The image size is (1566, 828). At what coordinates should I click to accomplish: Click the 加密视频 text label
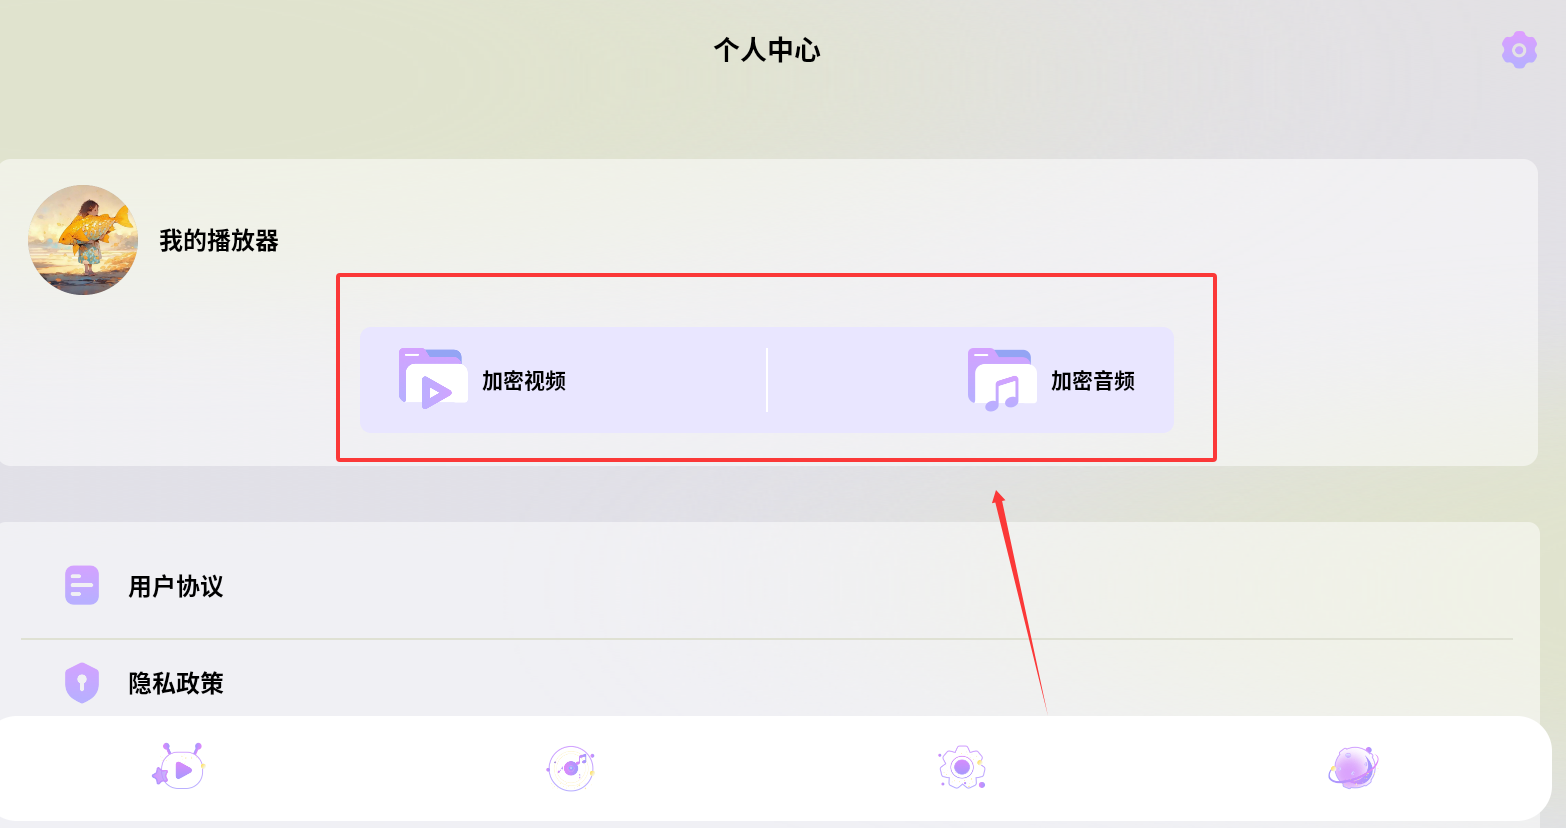(524, 381)
